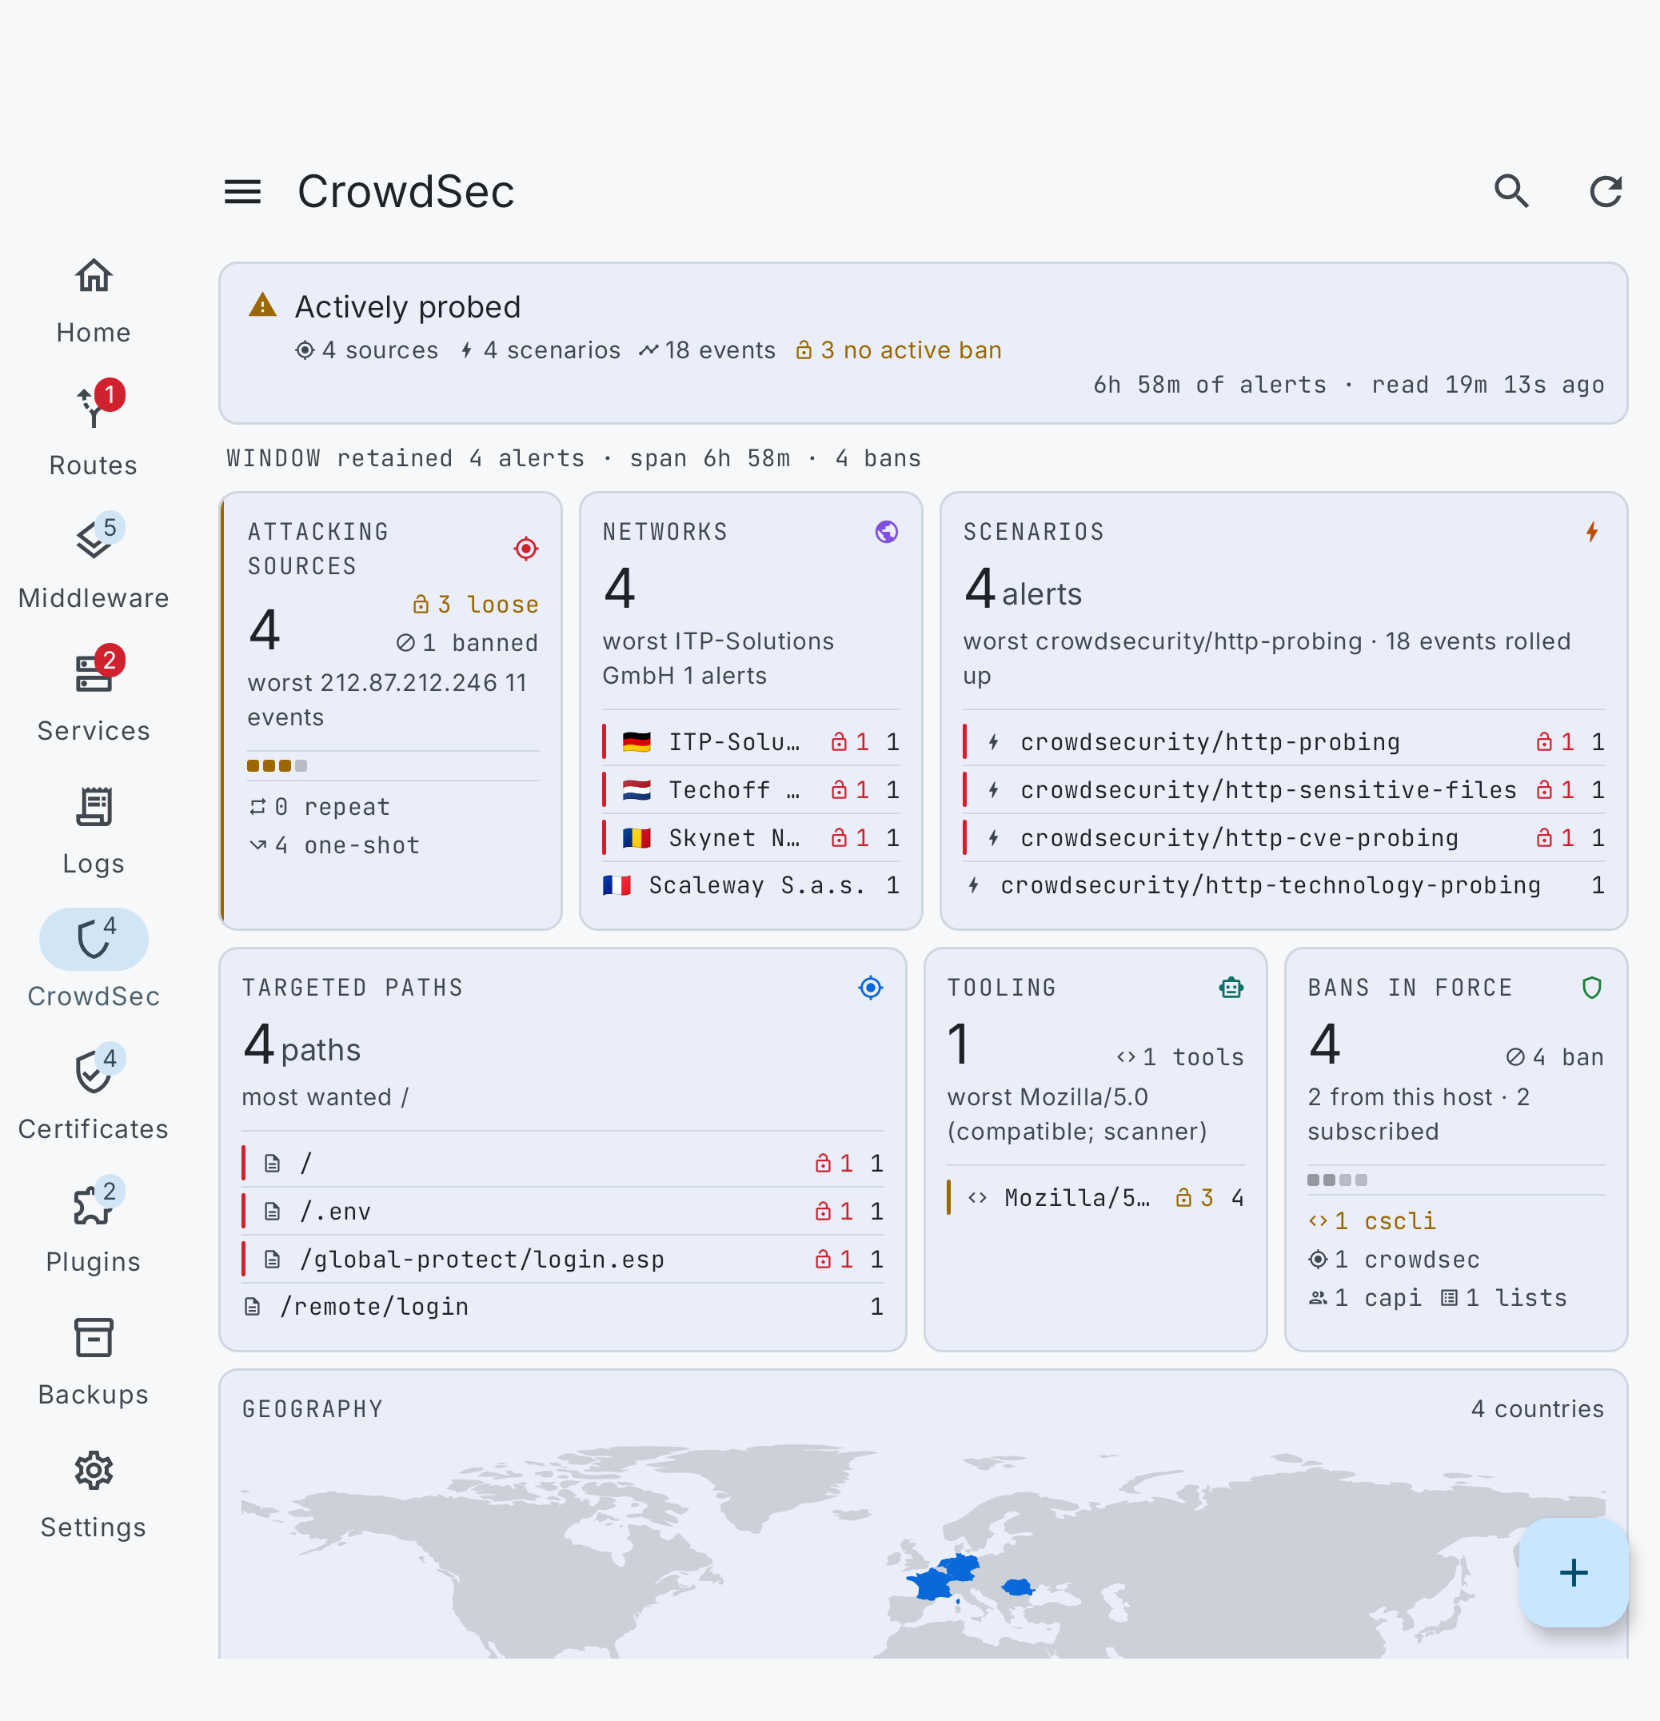
Task: Click '0 repeat' in Attacking Sources
Action: 320,806
